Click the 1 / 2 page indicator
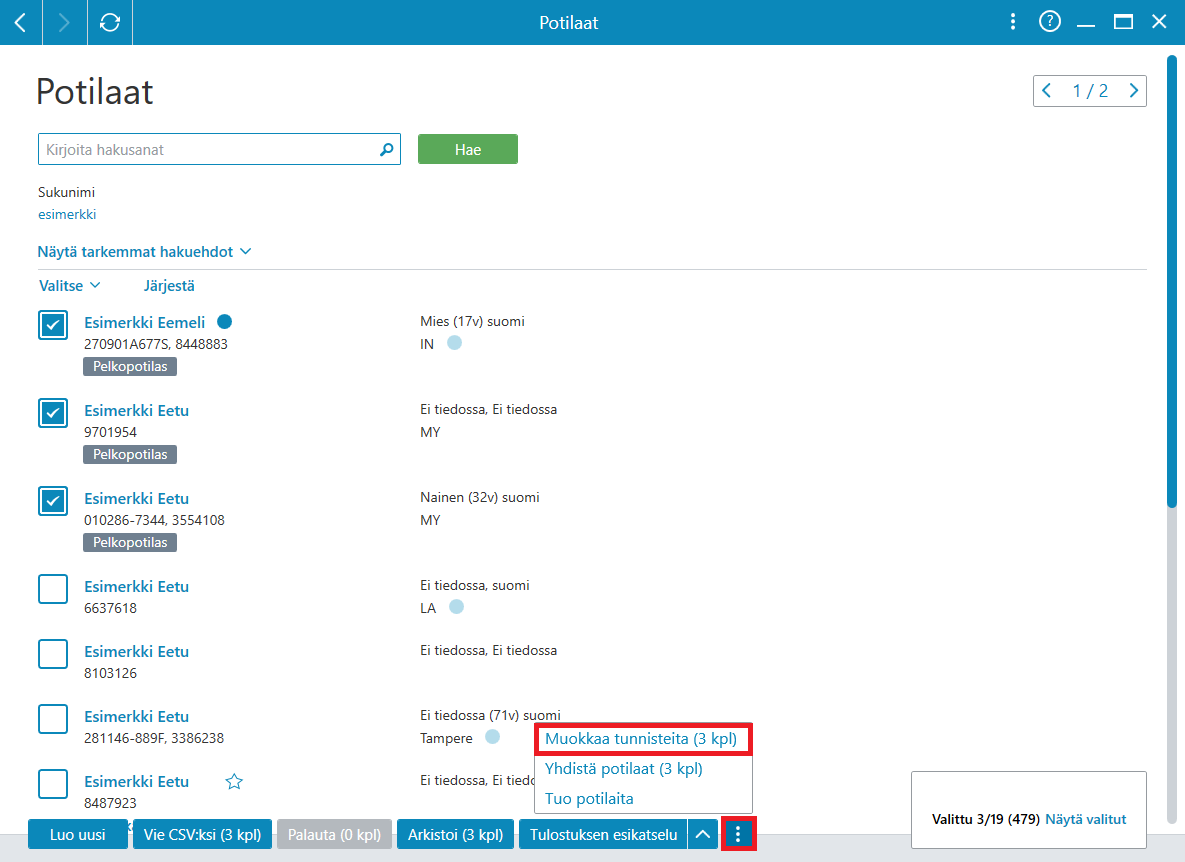Image resolution: width=1185 pixels, height=862 pixels. point(1090,91)
